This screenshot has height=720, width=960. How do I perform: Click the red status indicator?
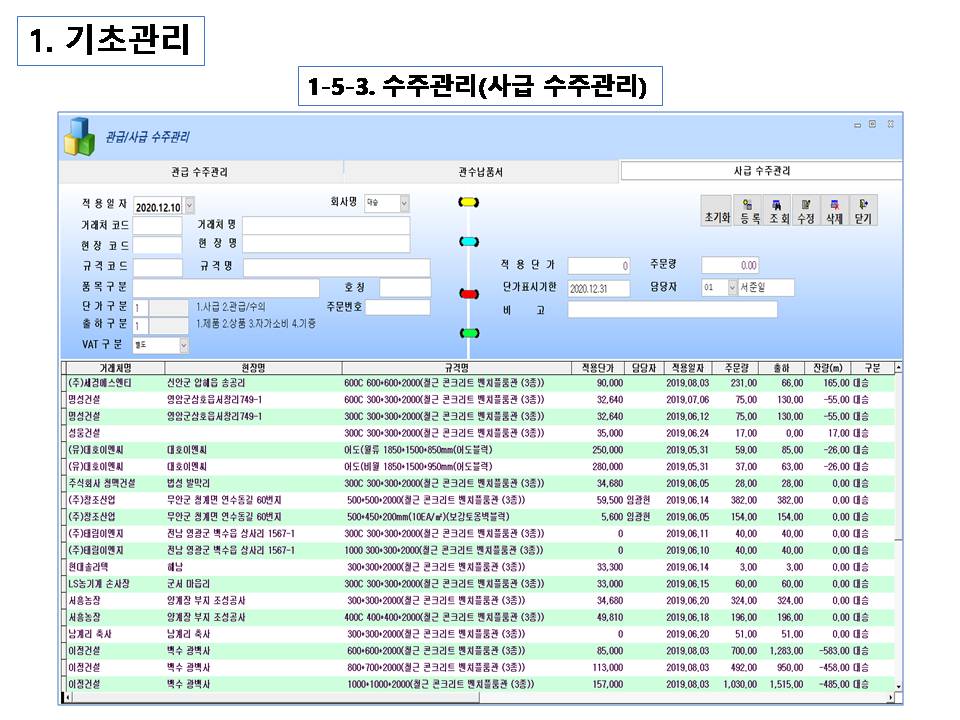469,294
